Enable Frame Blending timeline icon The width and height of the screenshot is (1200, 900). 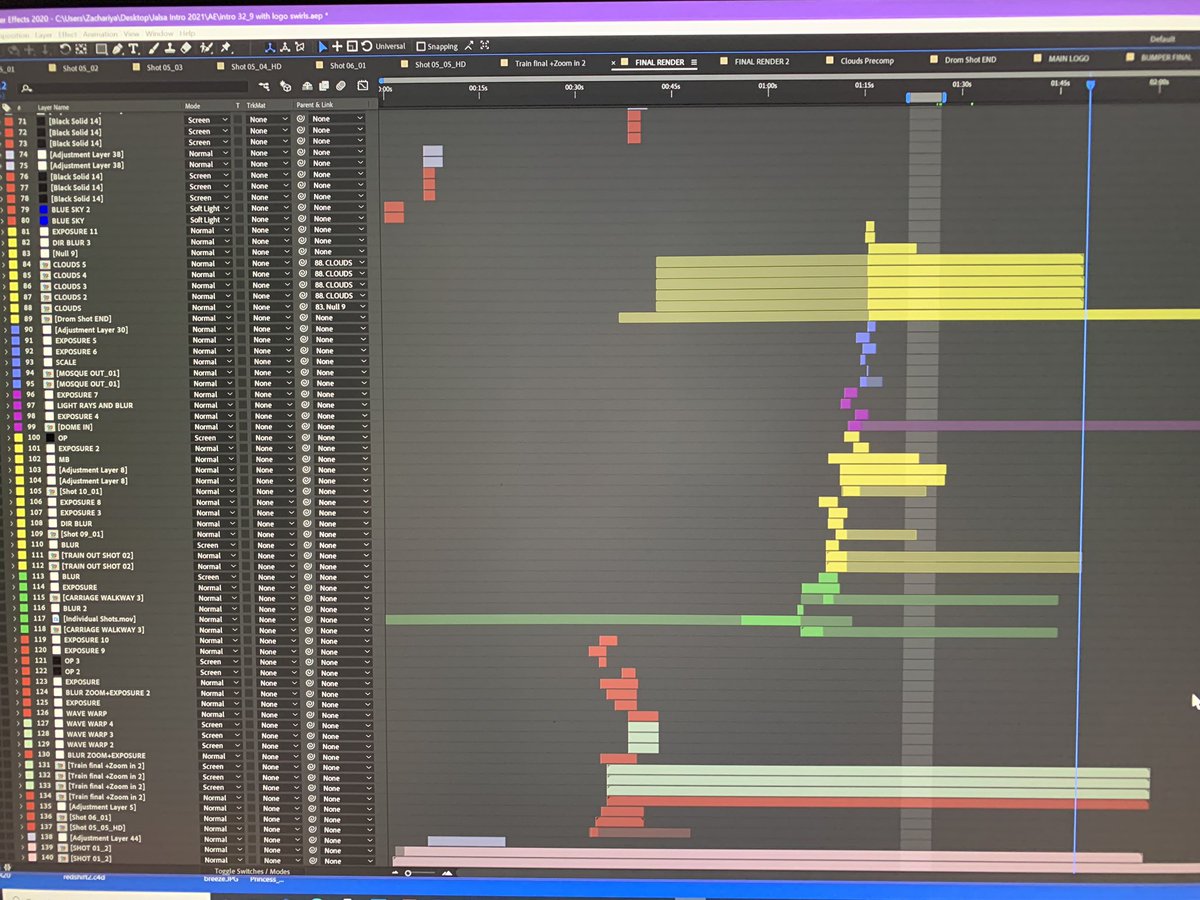coord(323,86)
